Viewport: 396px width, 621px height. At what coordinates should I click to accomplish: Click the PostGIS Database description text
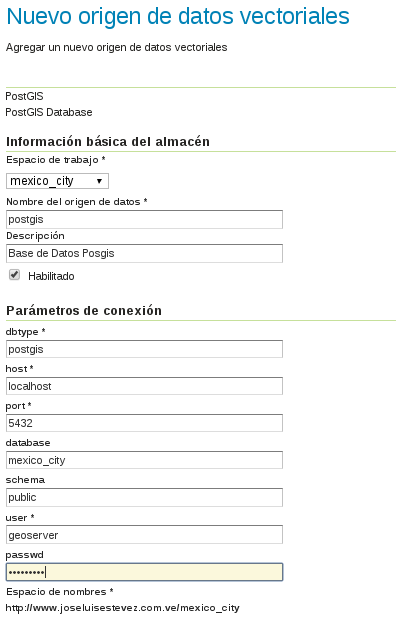[49, 112]
